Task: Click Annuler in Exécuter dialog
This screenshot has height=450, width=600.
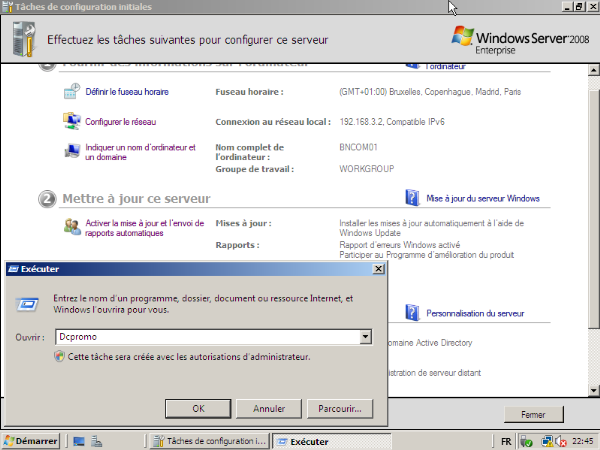Action: pos(269,409)
